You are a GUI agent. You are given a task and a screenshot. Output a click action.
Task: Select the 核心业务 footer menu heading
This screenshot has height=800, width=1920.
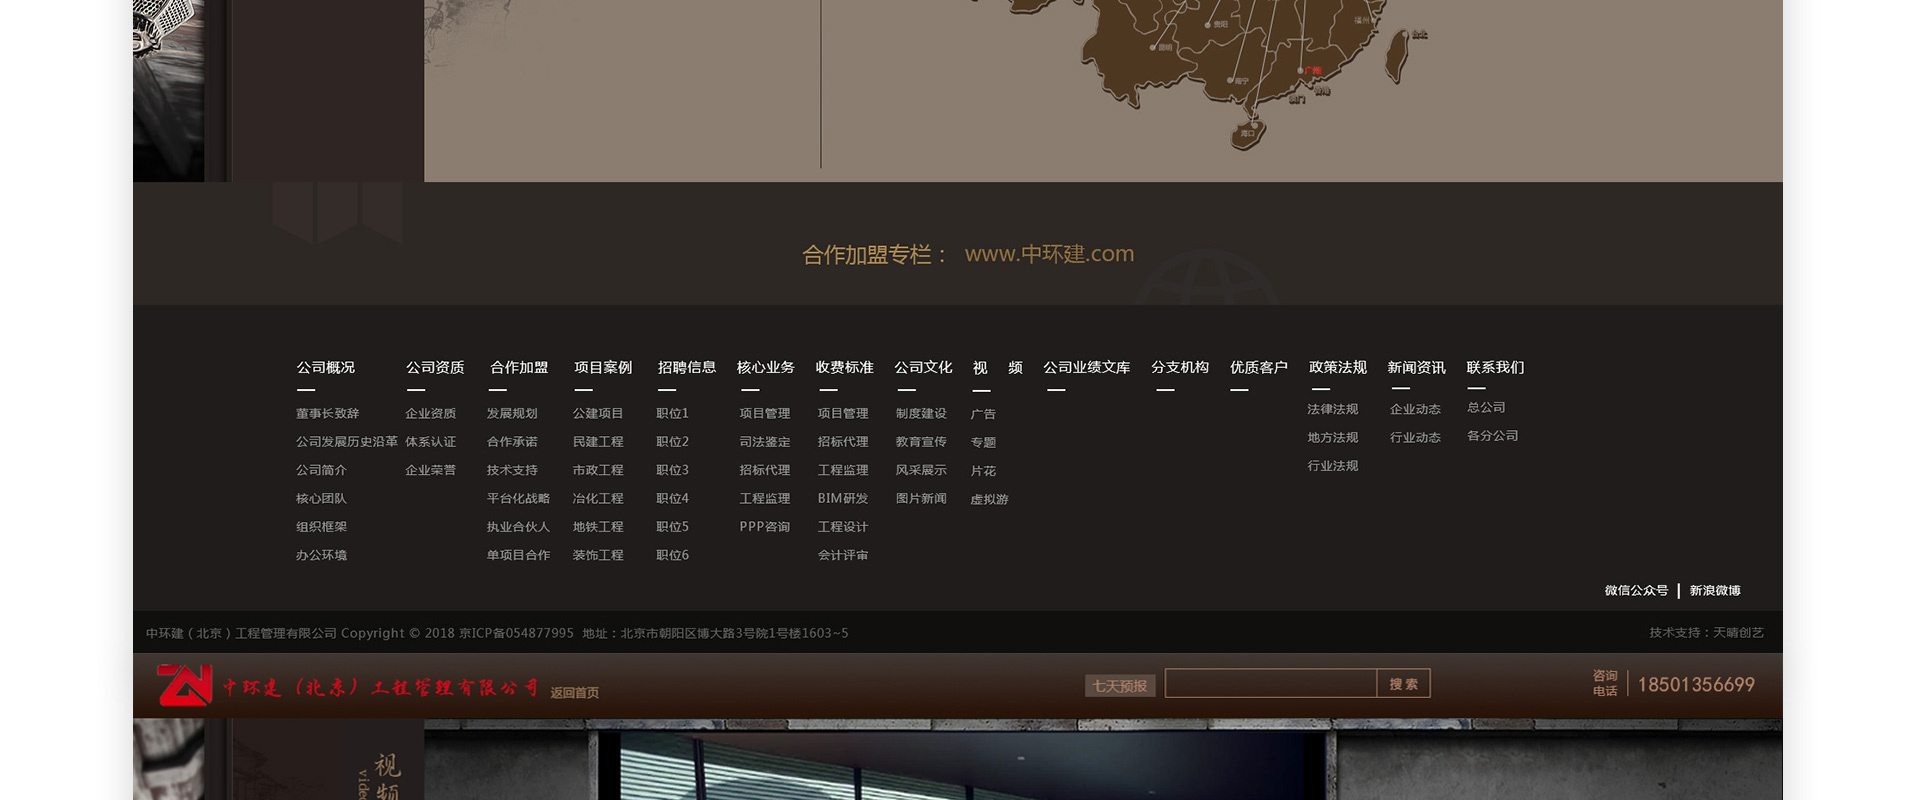765,368
